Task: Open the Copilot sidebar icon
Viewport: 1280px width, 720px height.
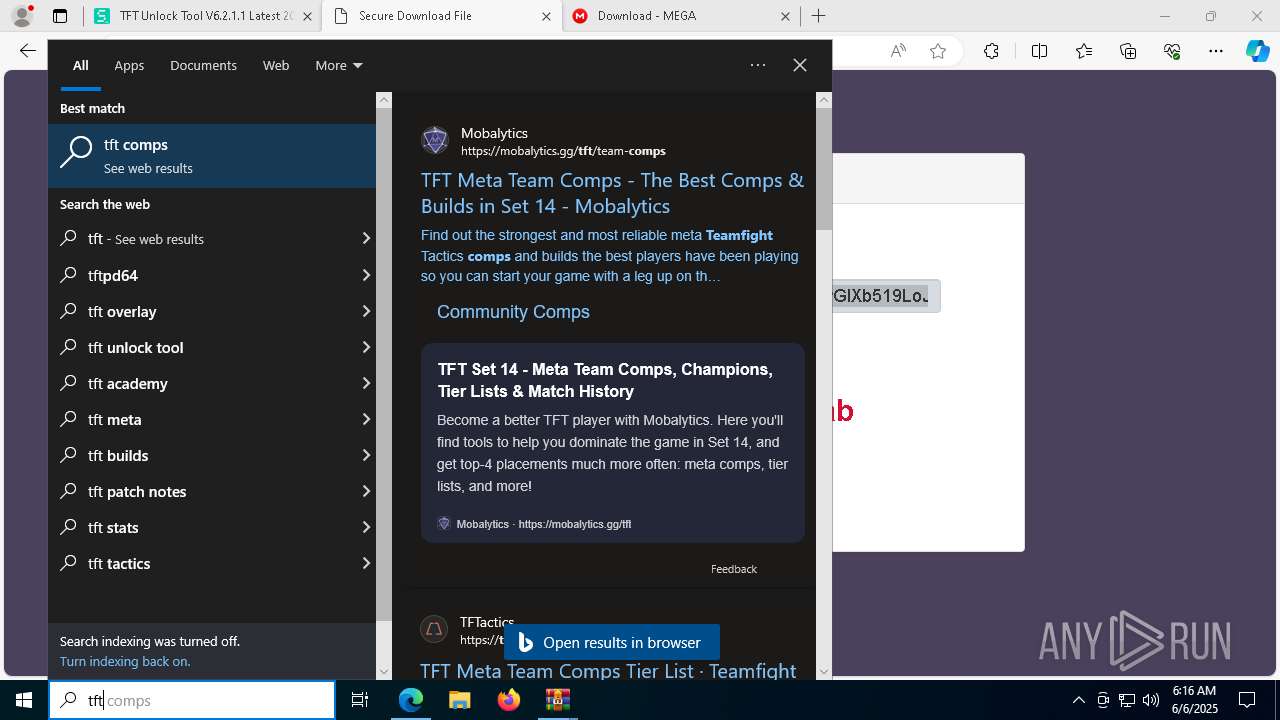Action: pyautogui.click(x=1257, y=51)
